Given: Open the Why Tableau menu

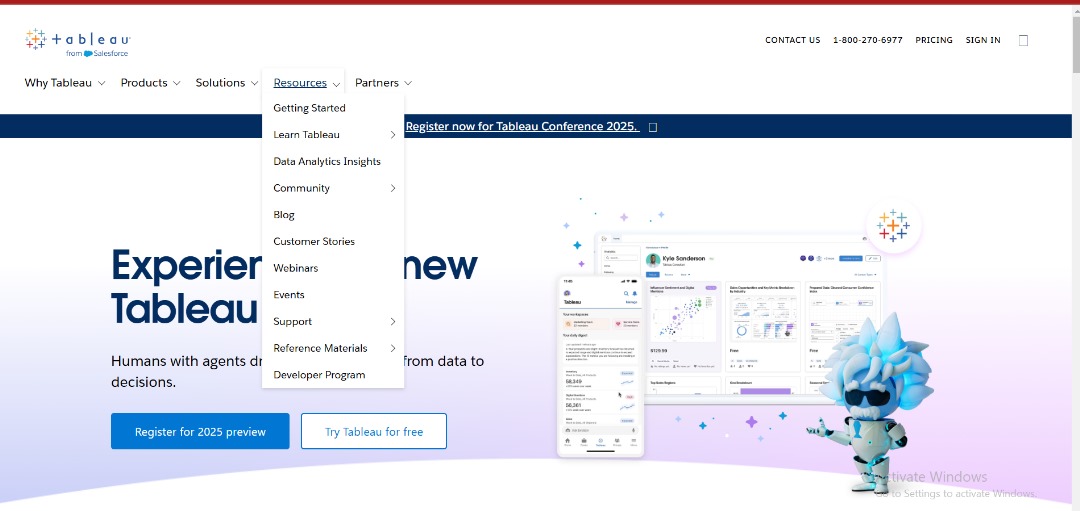Looking at the screenshot, I should [65, 83].
